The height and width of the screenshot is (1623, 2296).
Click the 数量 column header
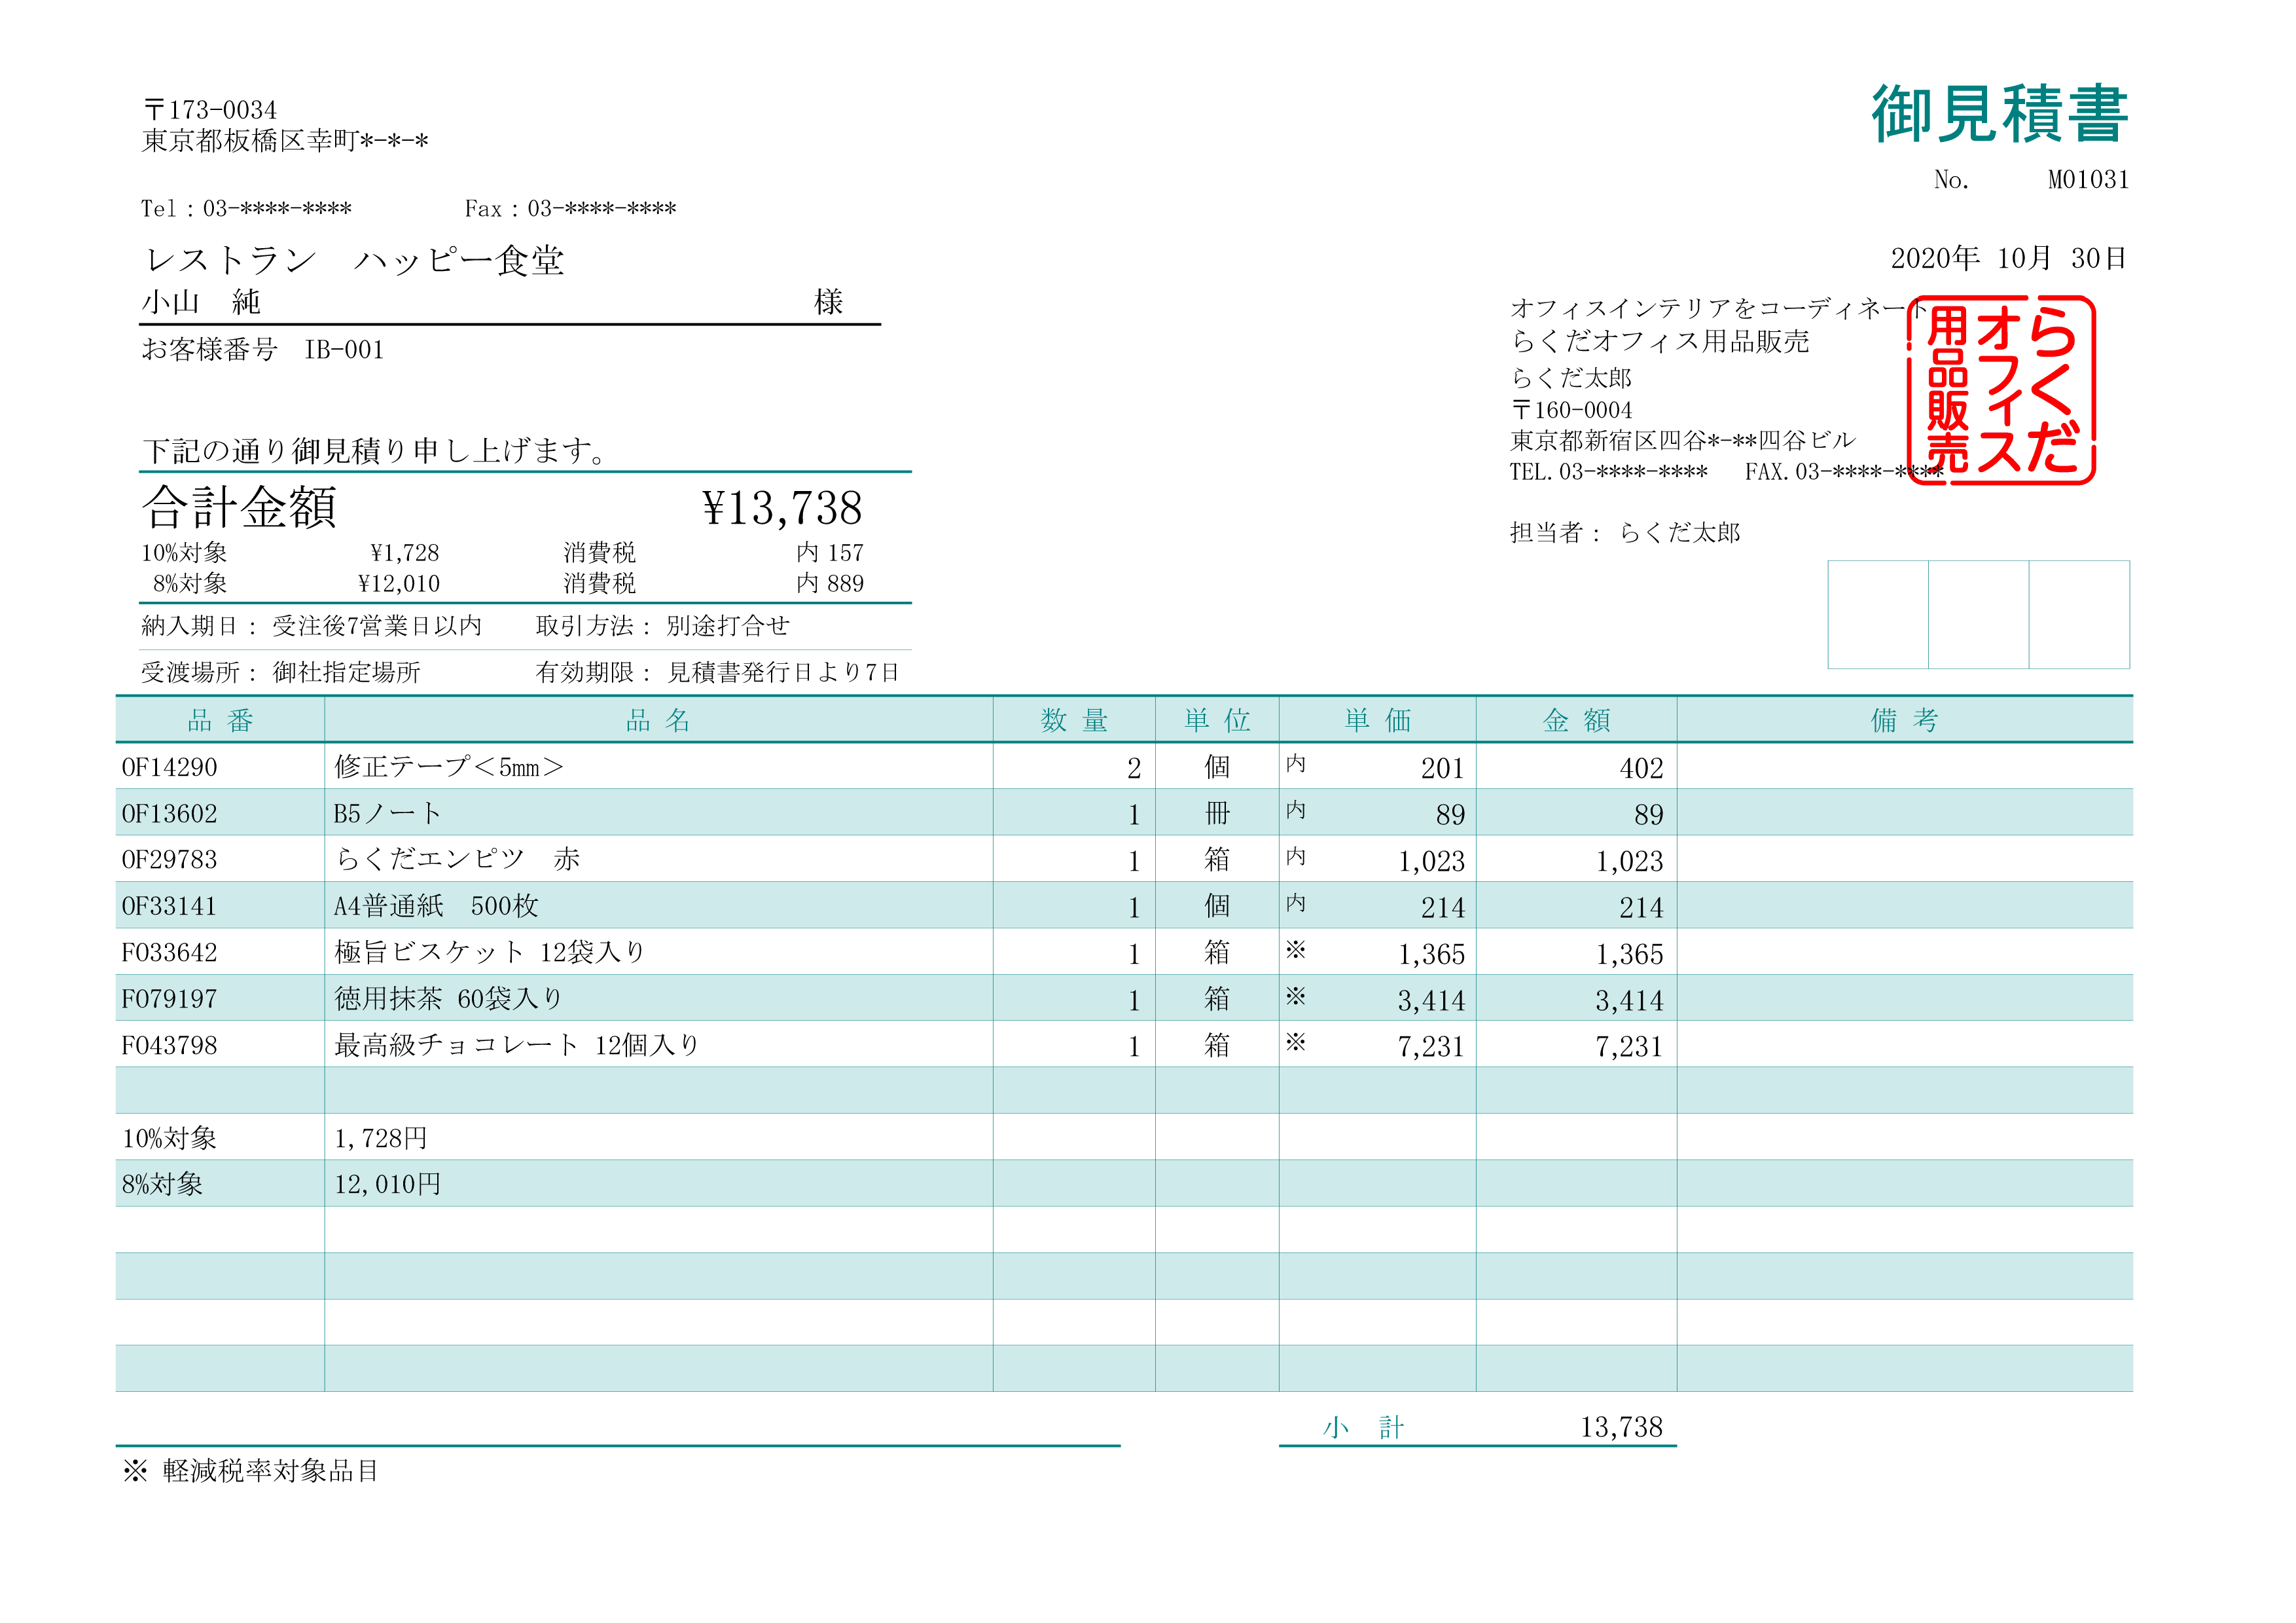coord(1074,720)
